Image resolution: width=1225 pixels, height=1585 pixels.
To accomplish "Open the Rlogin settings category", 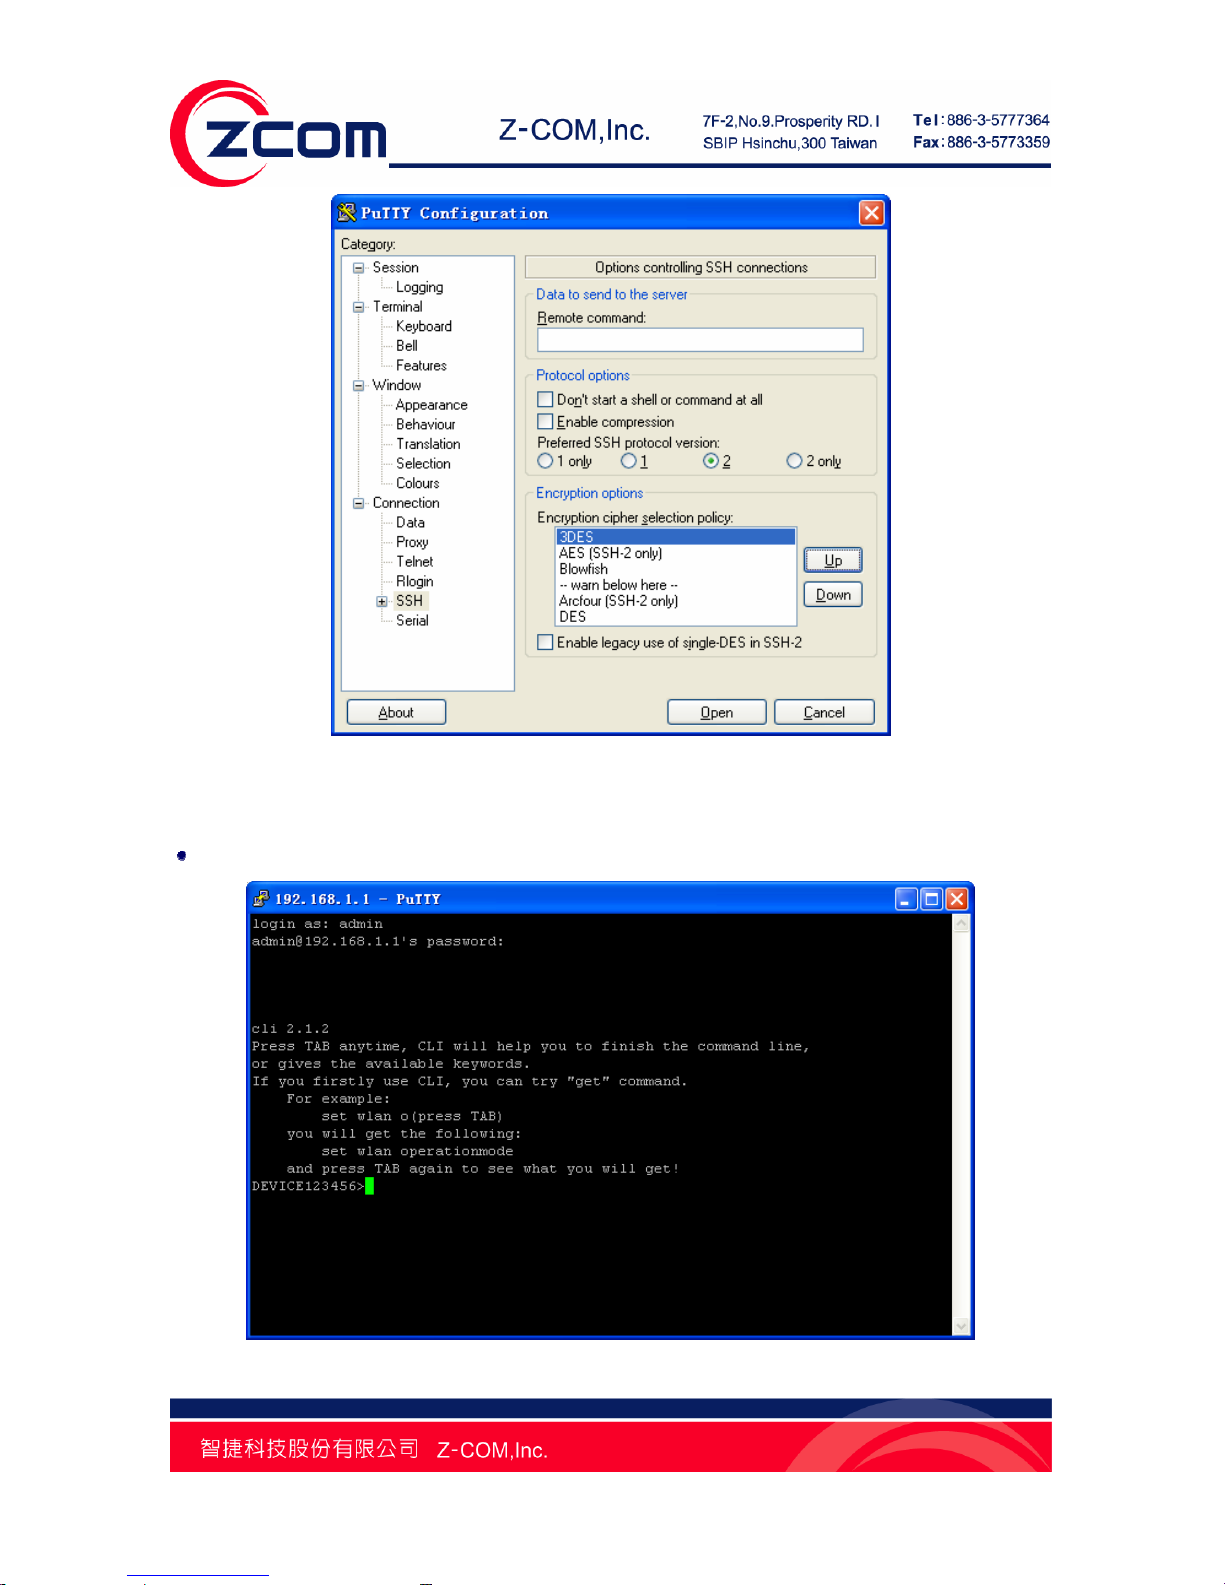I will (414, 581).
